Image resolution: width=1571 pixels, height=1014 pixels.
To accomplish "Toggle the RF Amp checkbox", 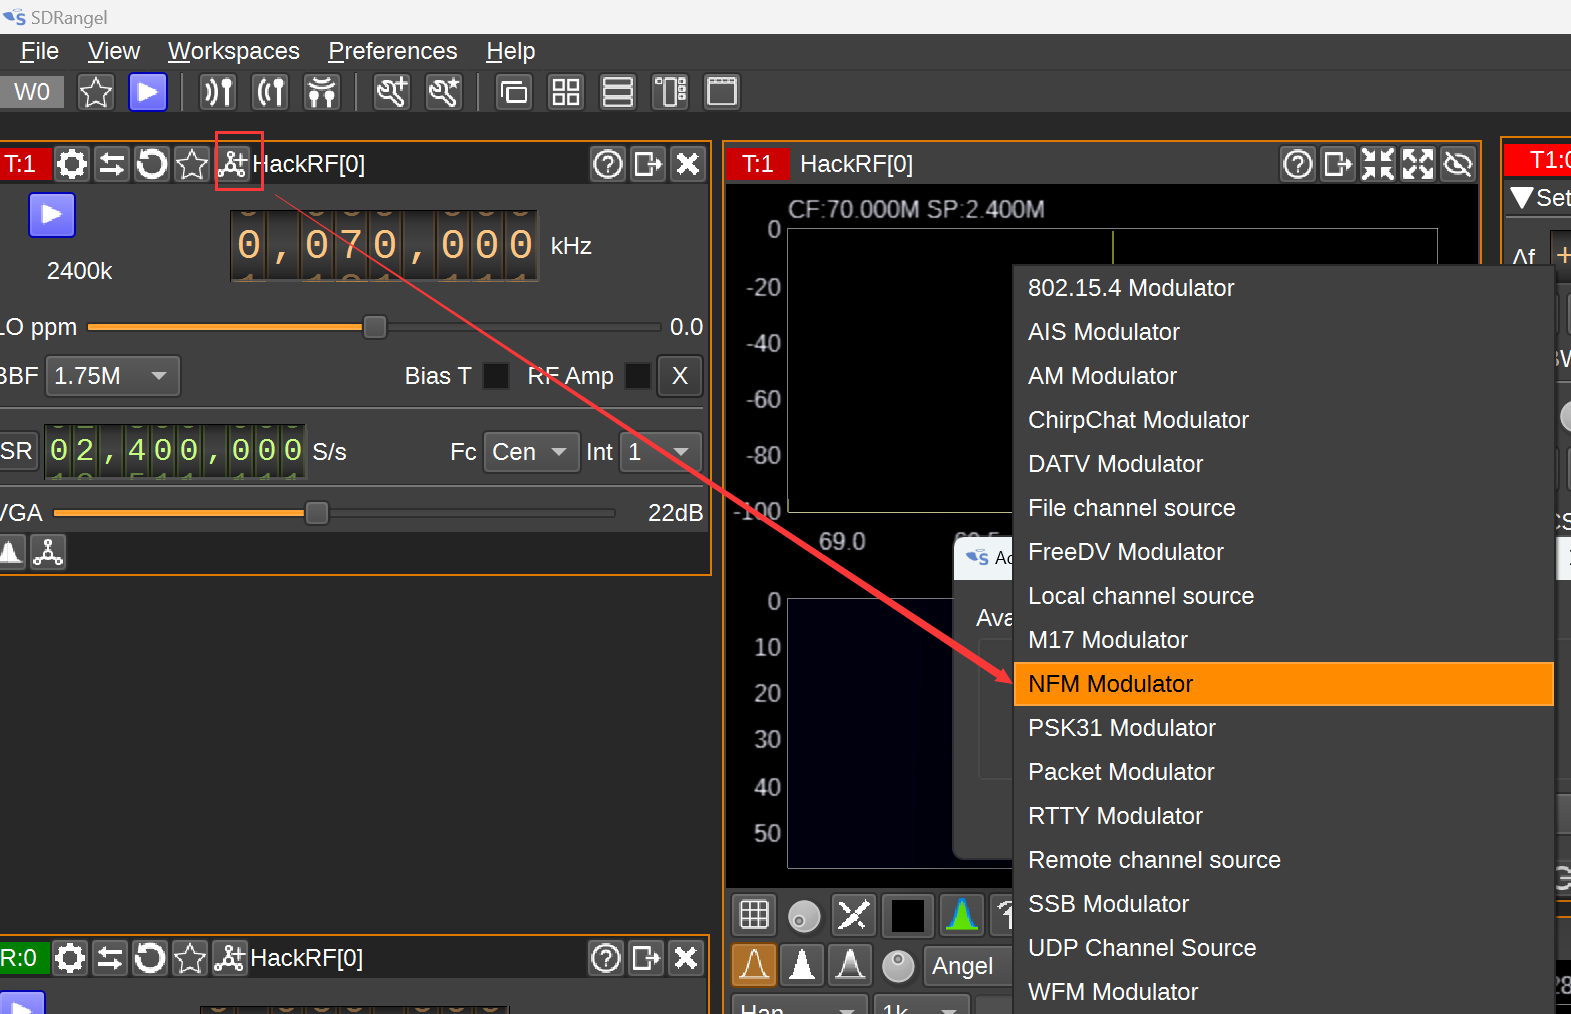I will pos(638,376).
